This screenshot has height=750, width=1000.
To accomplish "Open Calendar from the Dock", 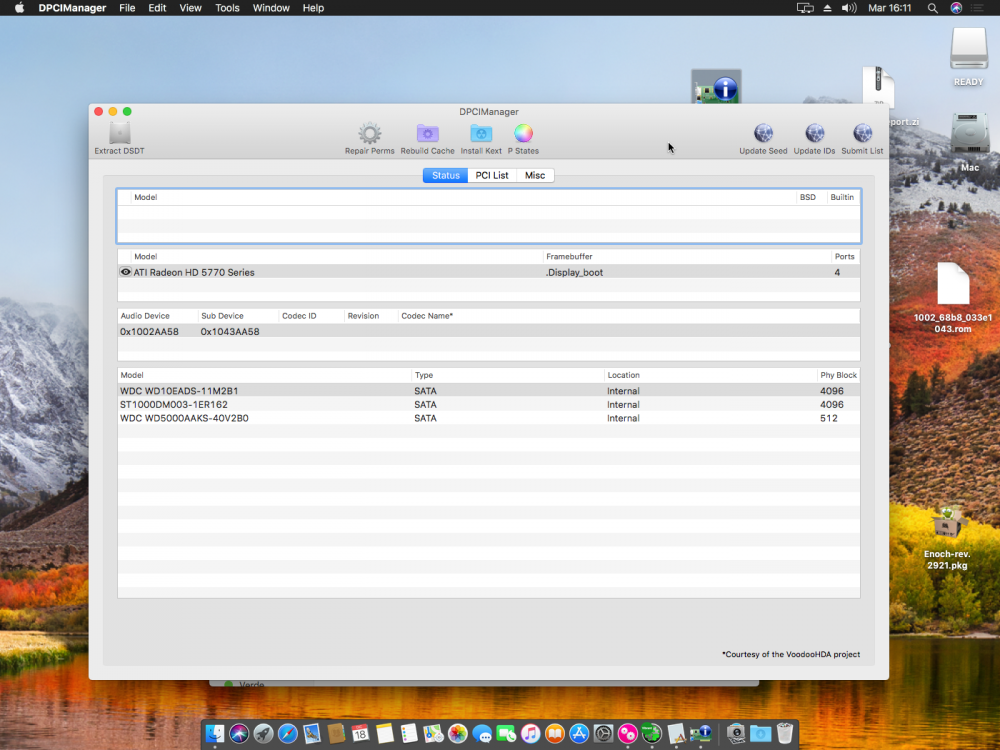I will click(360, 734).
